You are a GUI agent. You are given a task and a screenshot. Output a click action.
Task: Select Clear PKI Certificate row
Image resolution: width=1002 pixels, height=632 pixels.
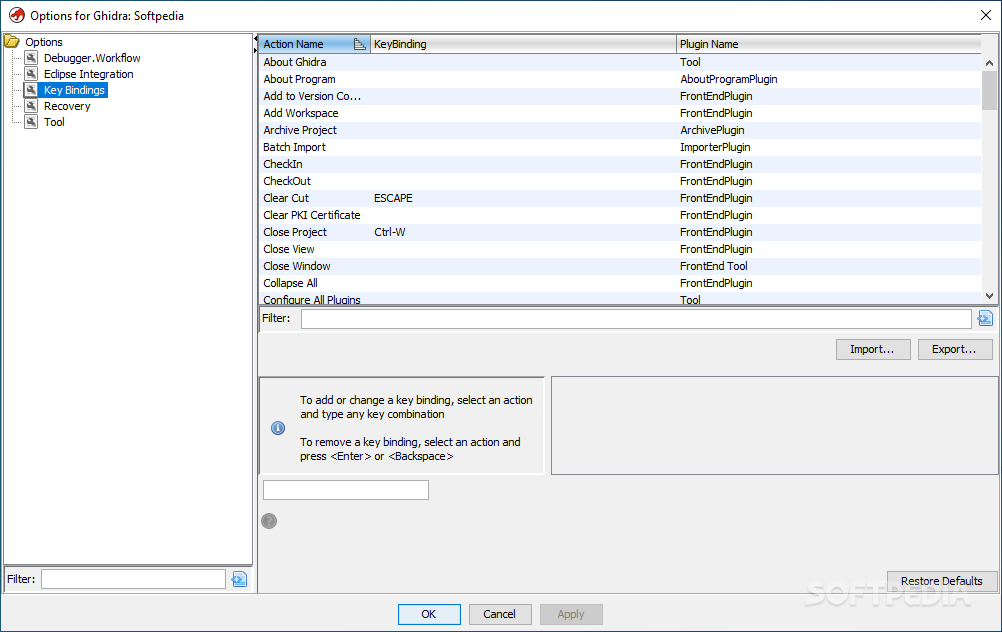pos(620,215)
